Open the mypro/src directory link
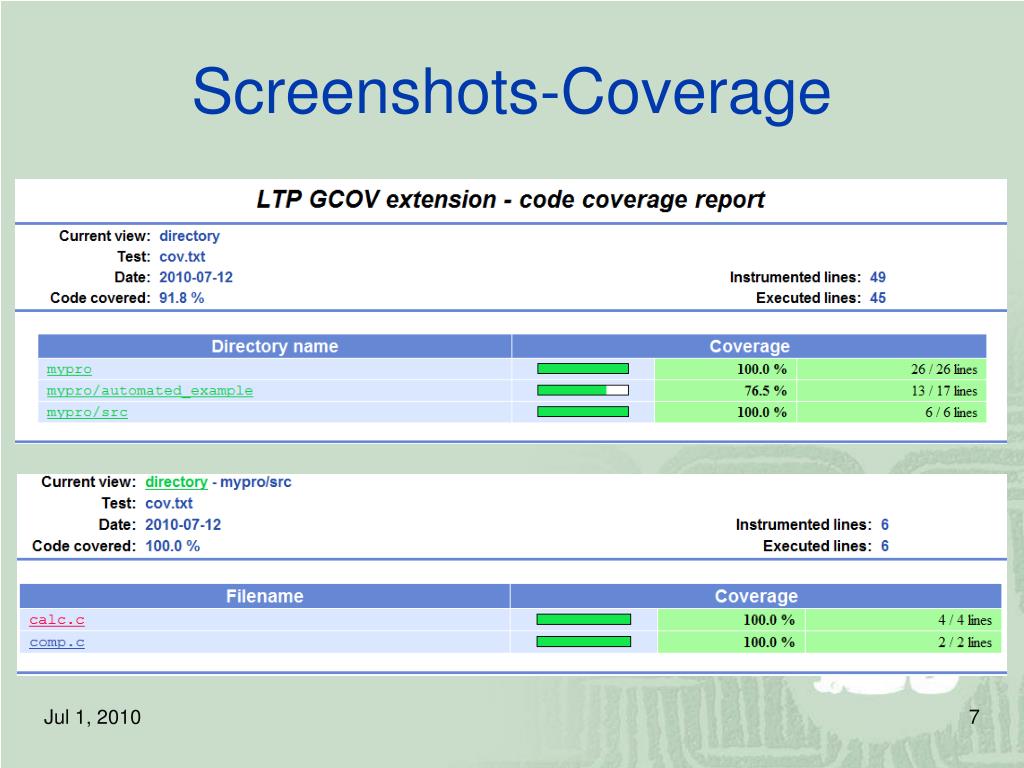Screen dimensions: 1024x768 coord(87,412)
